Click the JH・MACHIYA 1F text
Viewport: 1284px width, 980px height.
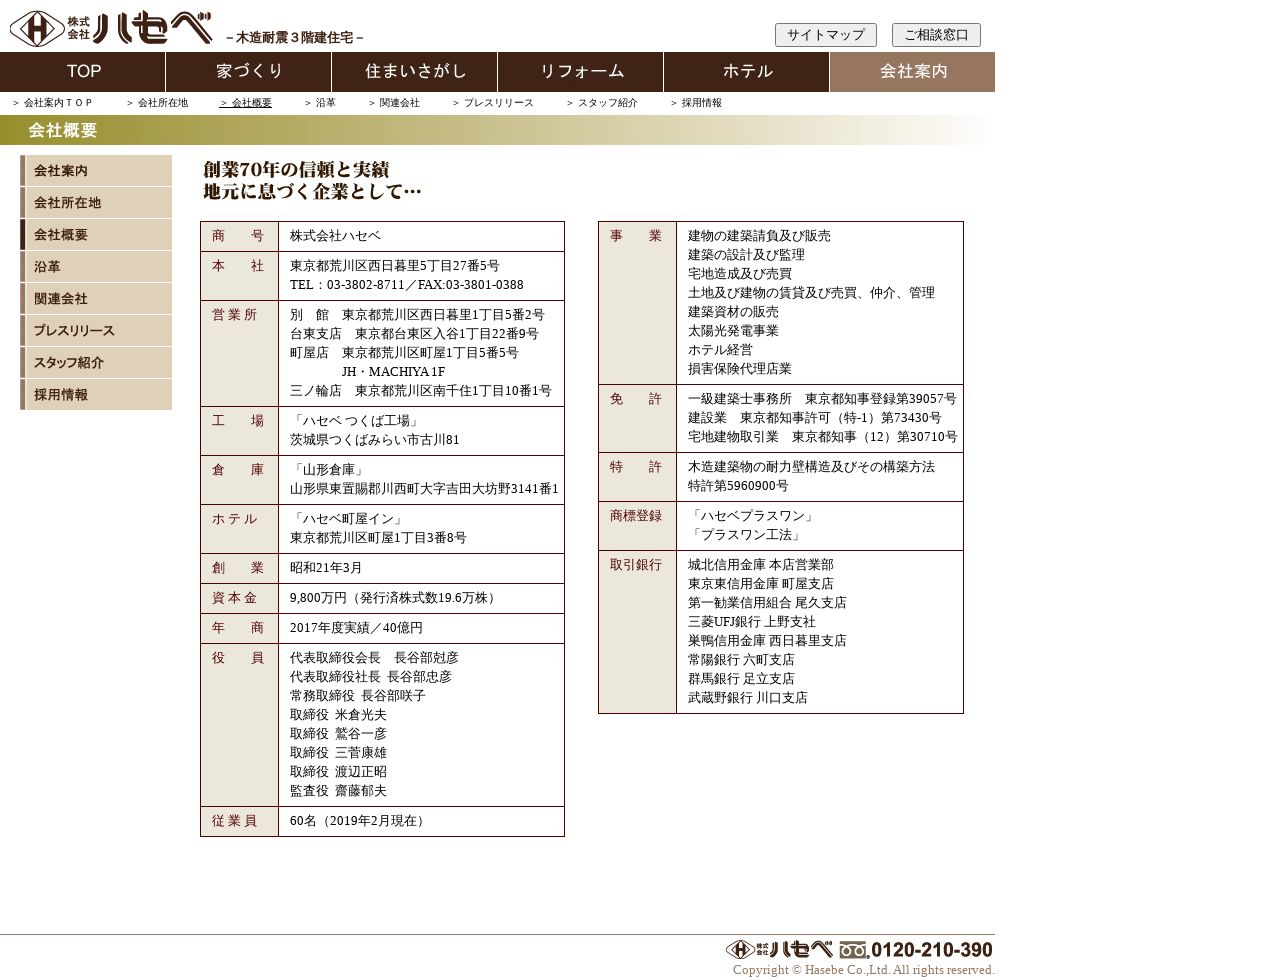tap(393, 372)
